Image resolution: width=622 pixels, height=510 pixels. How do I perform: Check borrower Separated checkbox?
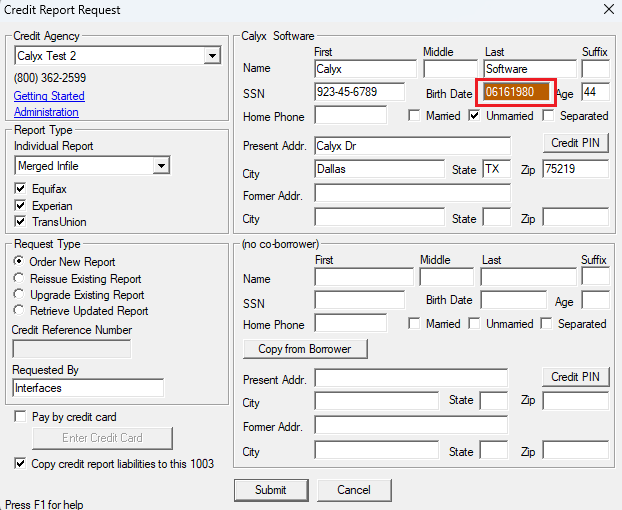(548, 115)
